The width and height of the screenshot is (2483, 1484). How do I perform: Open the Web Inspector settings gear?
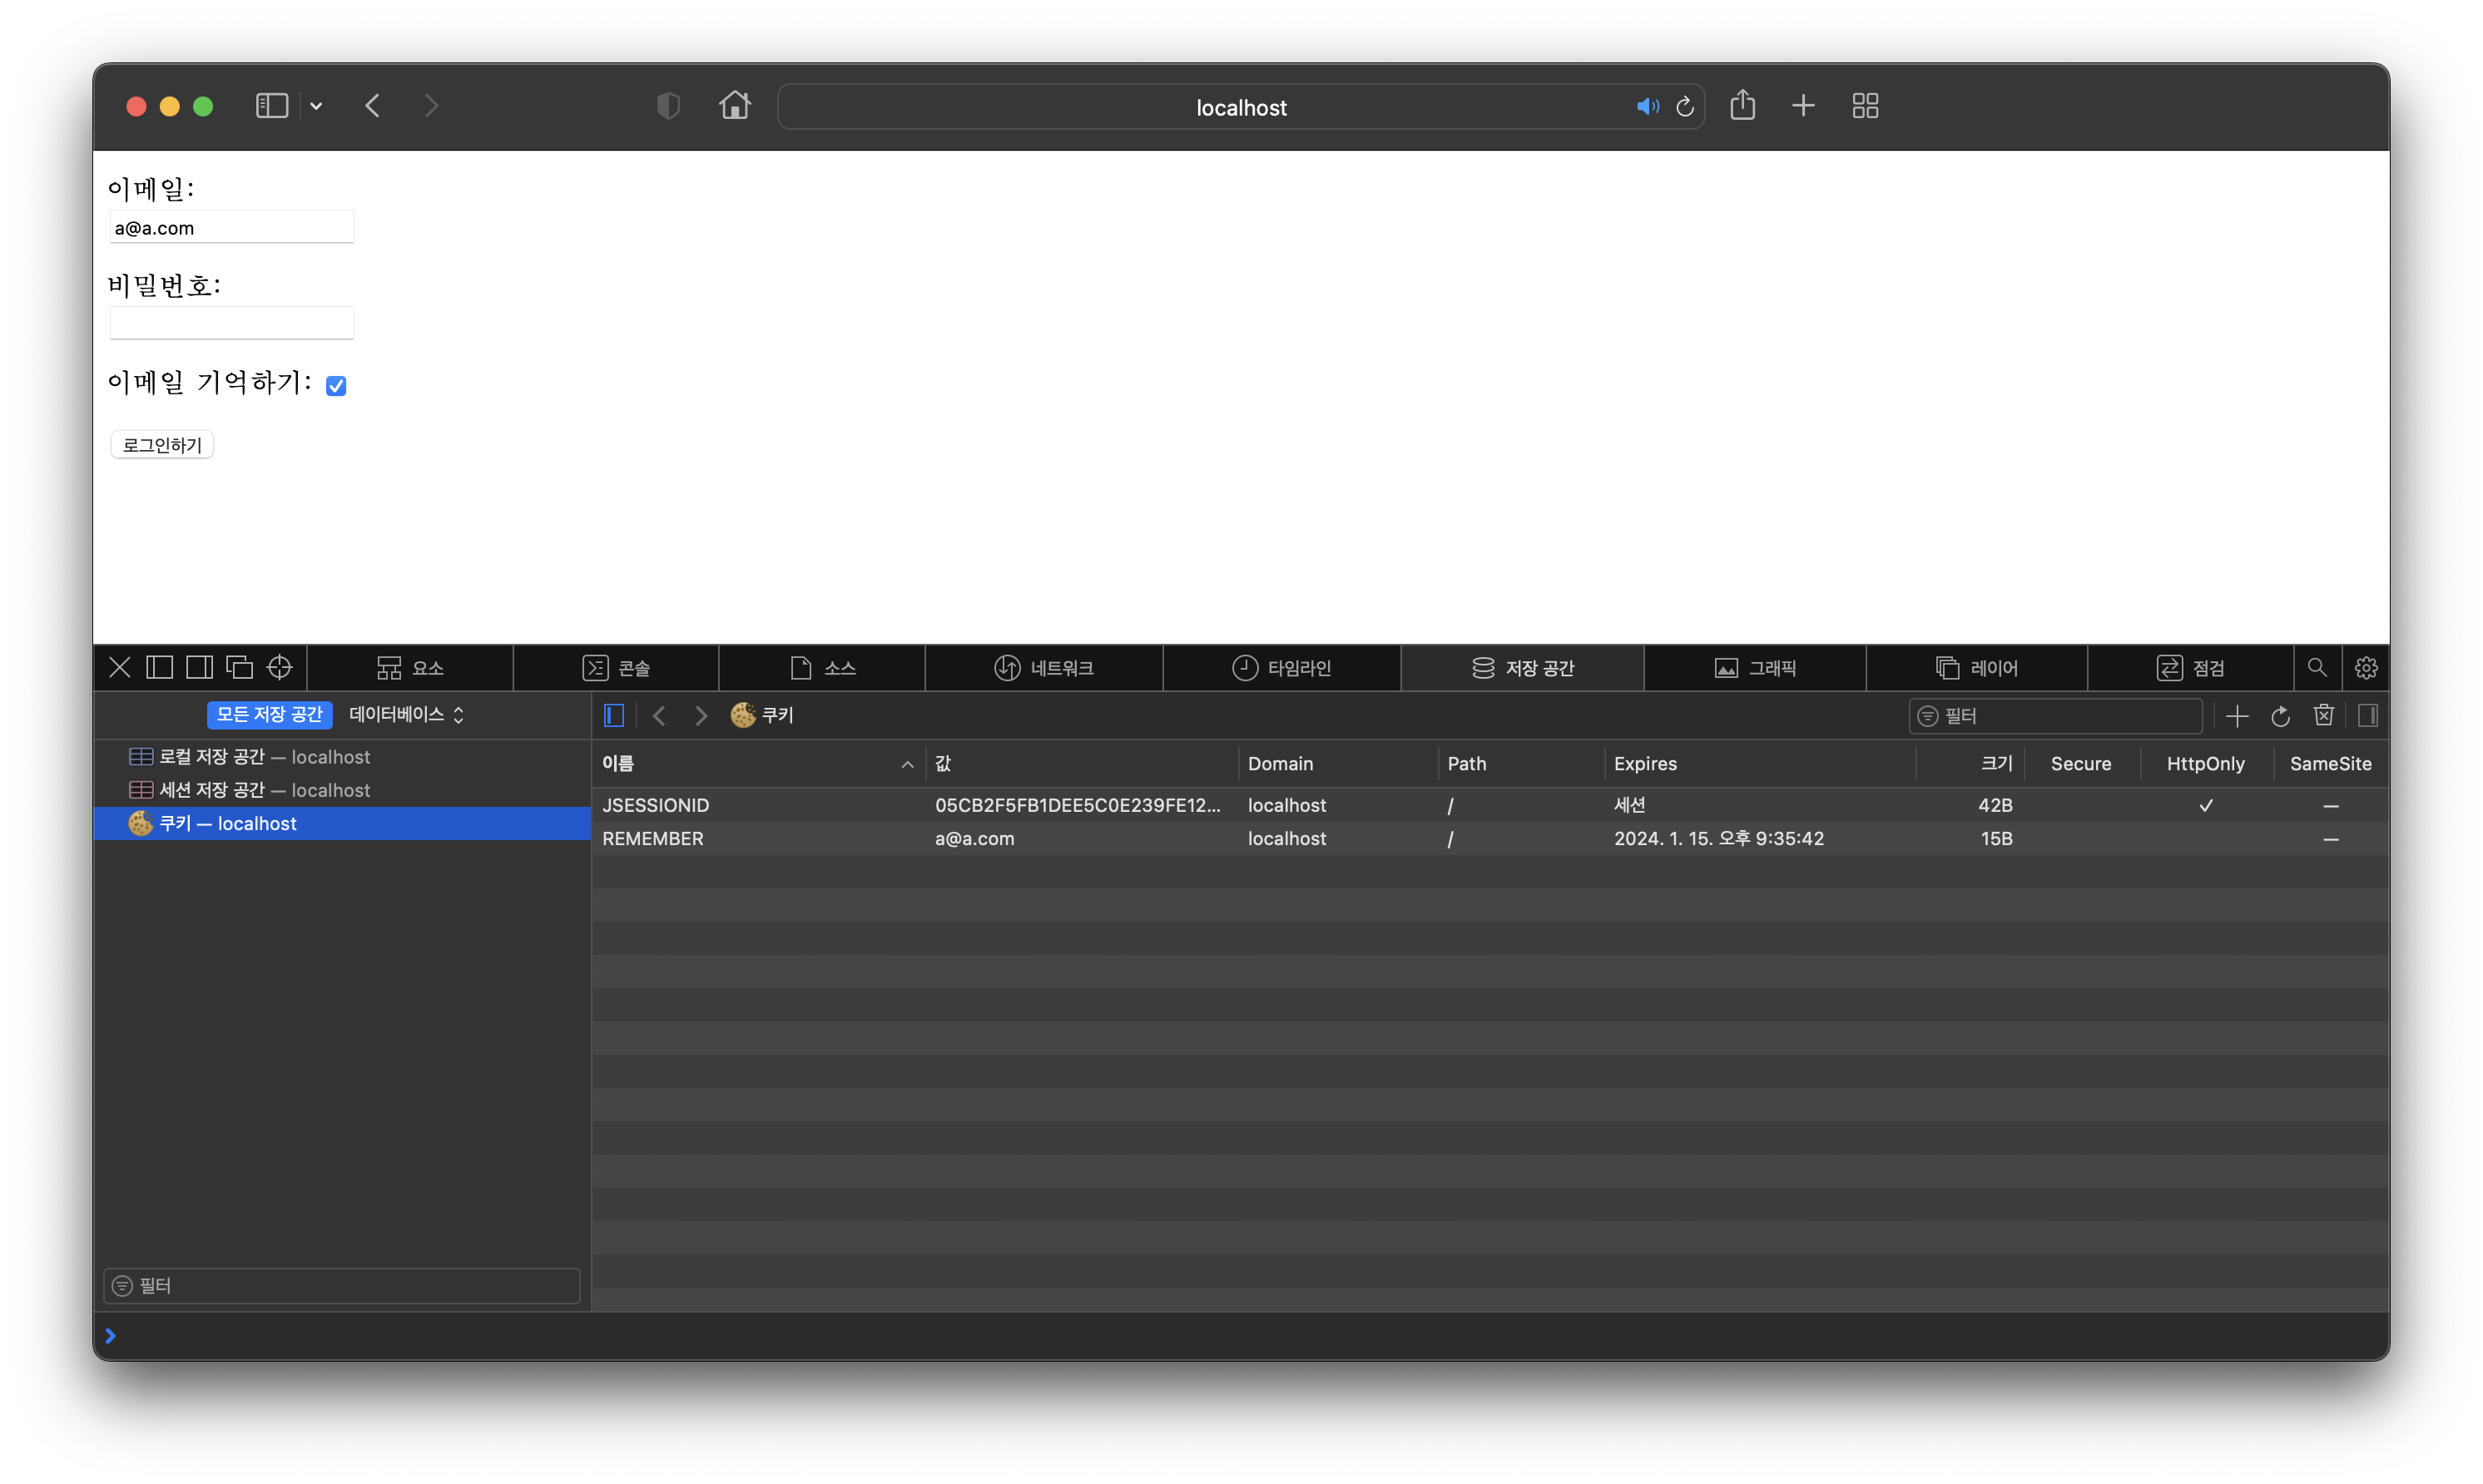point(2365,668)
